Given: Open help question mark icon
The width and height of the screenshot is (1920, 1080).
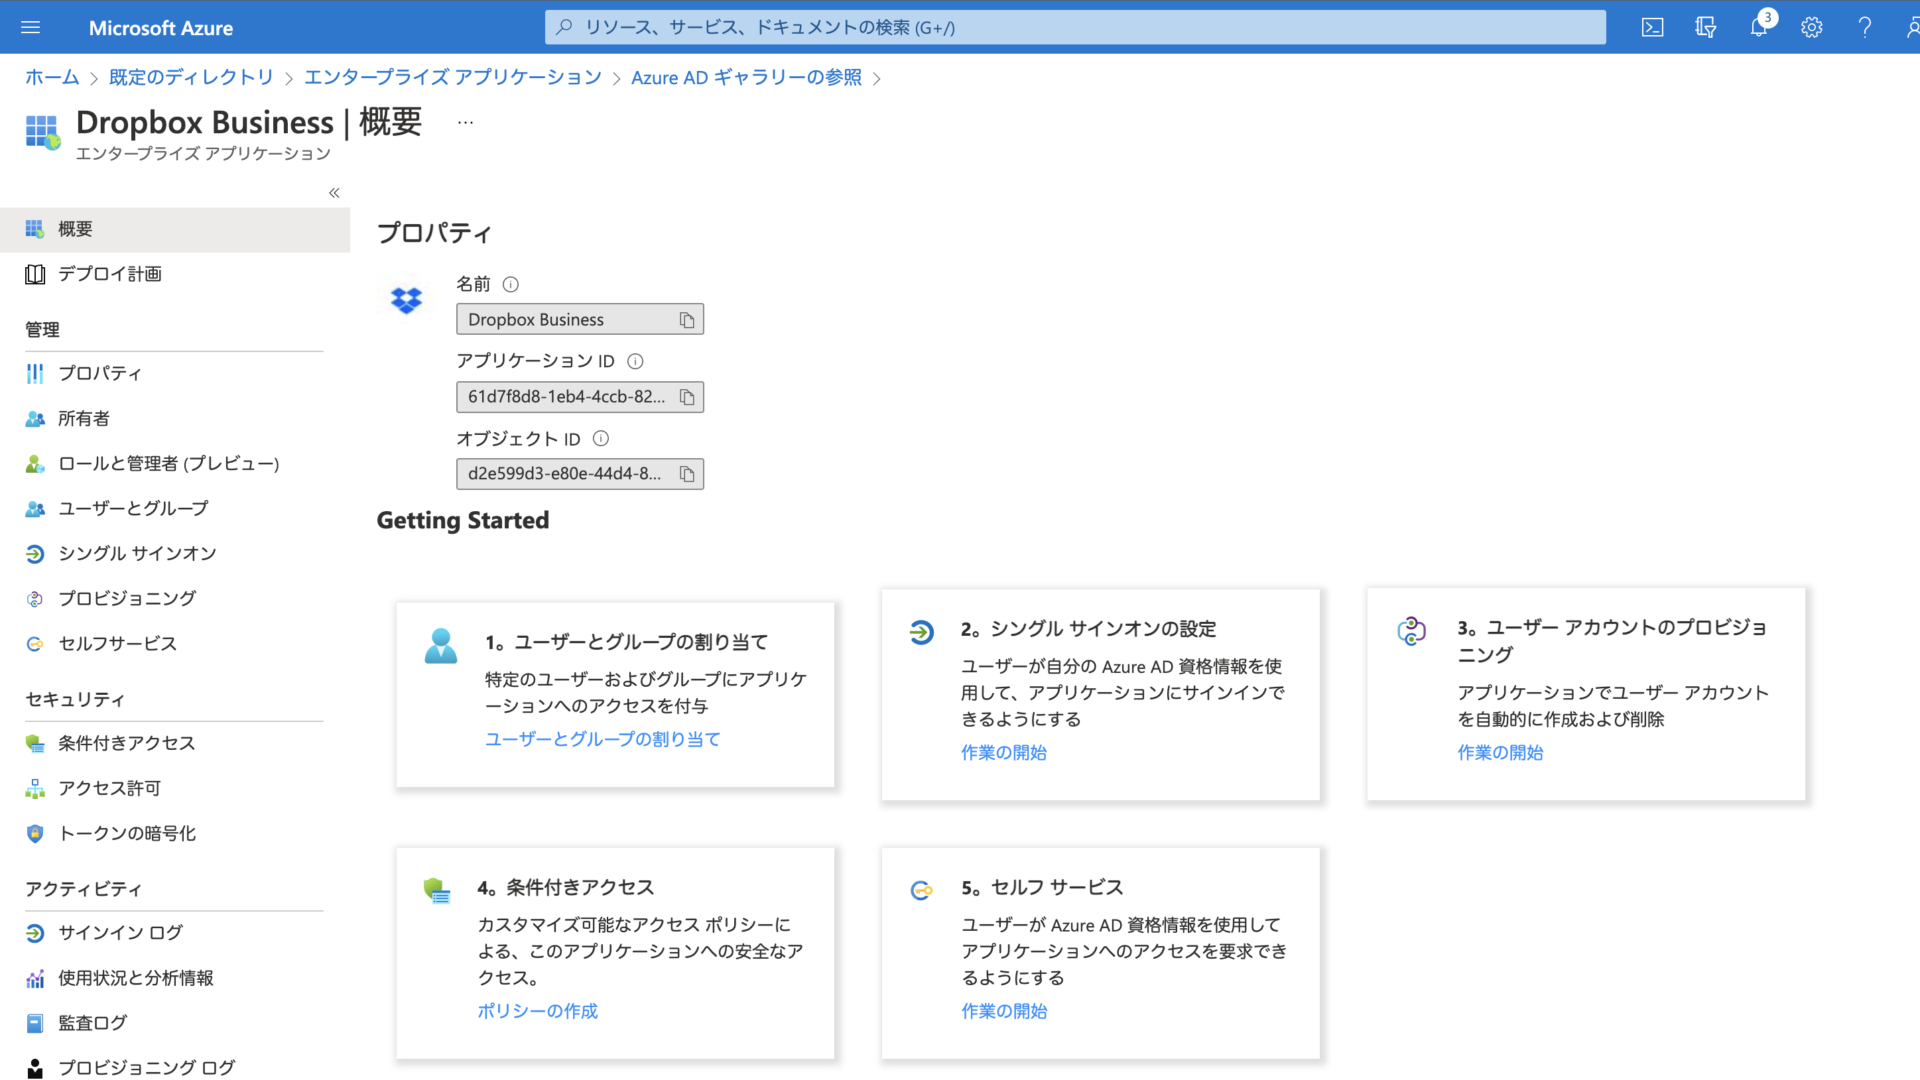Looking at the screenshot, I should [x=1864, y=27].
